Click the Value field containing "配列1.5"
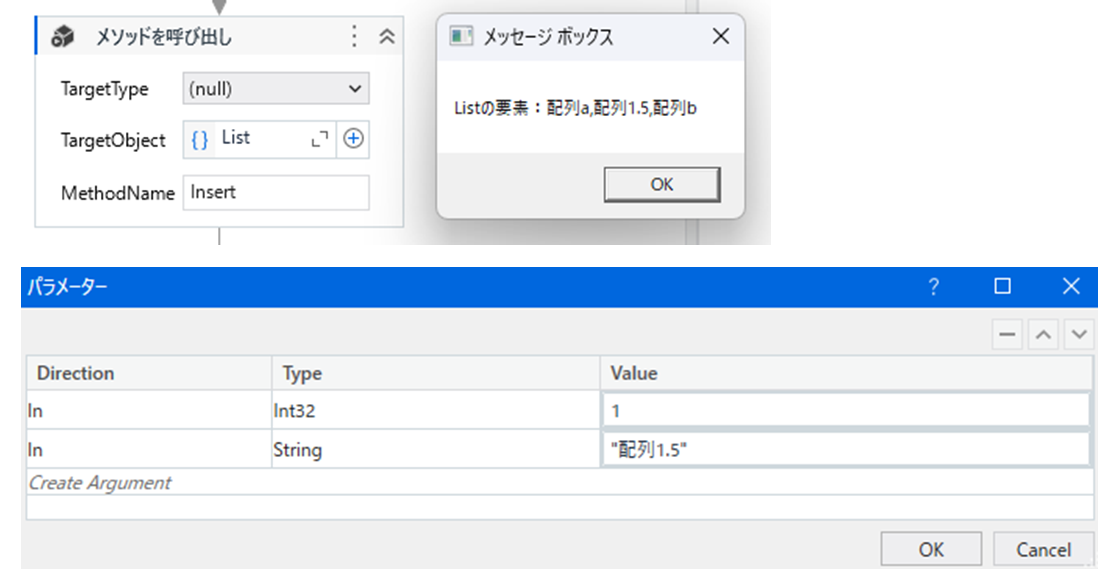 pos(845,450)
